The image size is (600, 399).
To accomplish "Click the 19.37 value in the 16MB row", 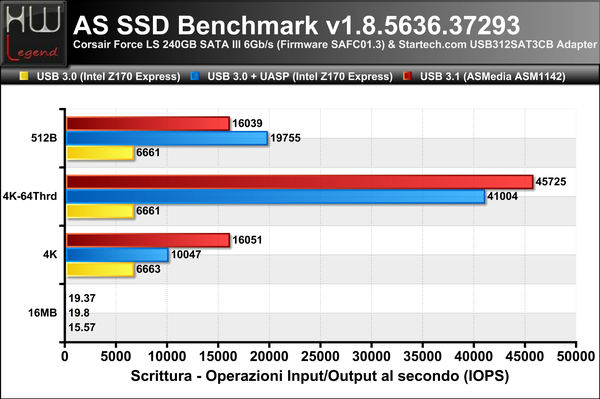I will click(82, 298).
